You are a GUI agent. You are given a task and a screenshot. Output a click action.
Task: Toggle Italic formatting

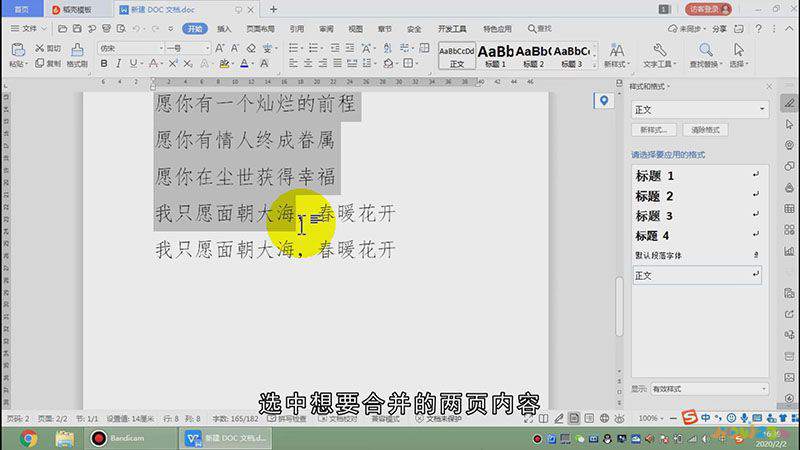click(x=118, y=64)
